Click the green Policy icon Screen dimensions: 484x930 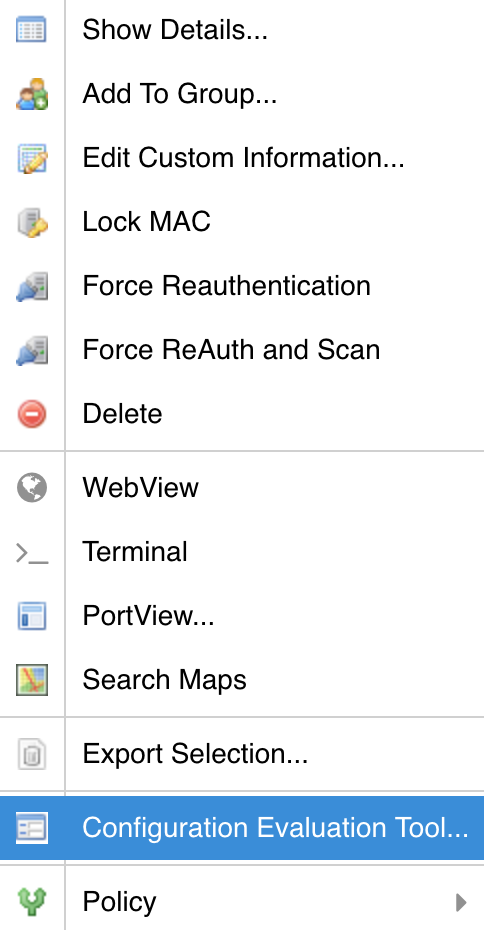[x=31, y=902]
